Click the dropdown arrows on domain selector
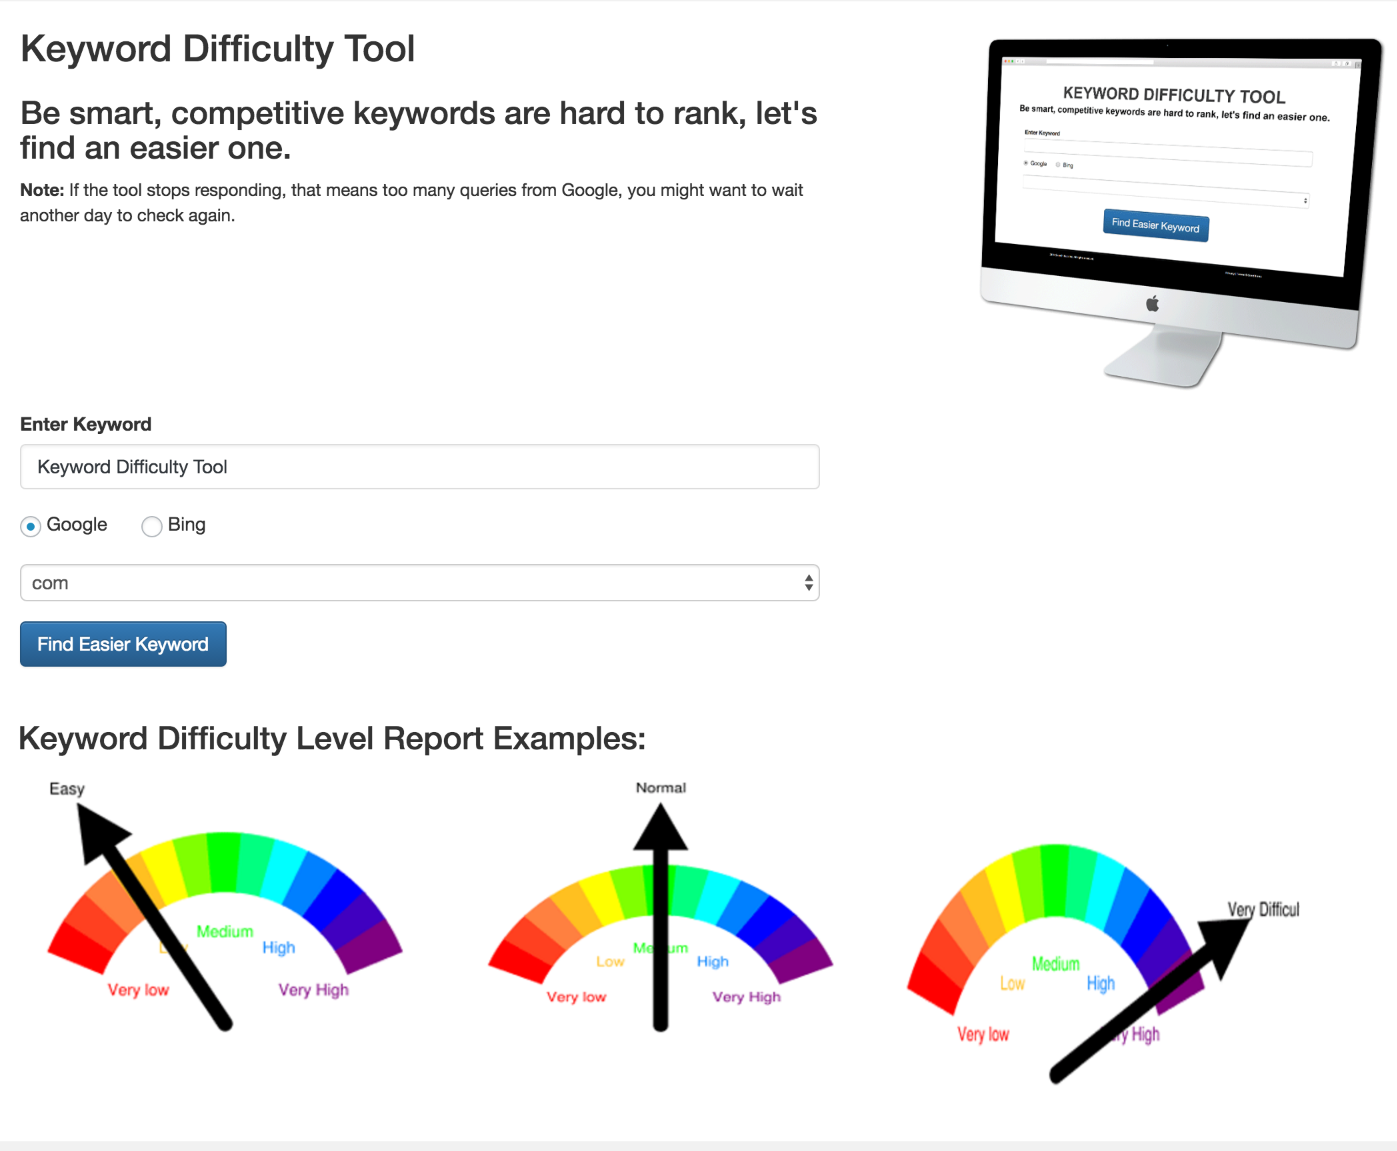This screenshot has height=1151, width=1397. coord(809,583)
